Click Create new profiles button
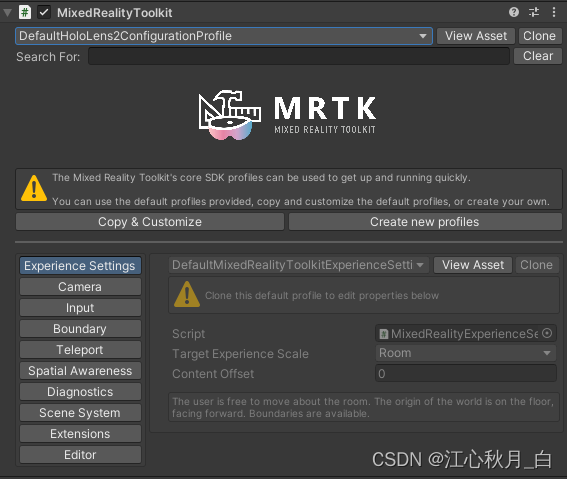 (425, 222)
